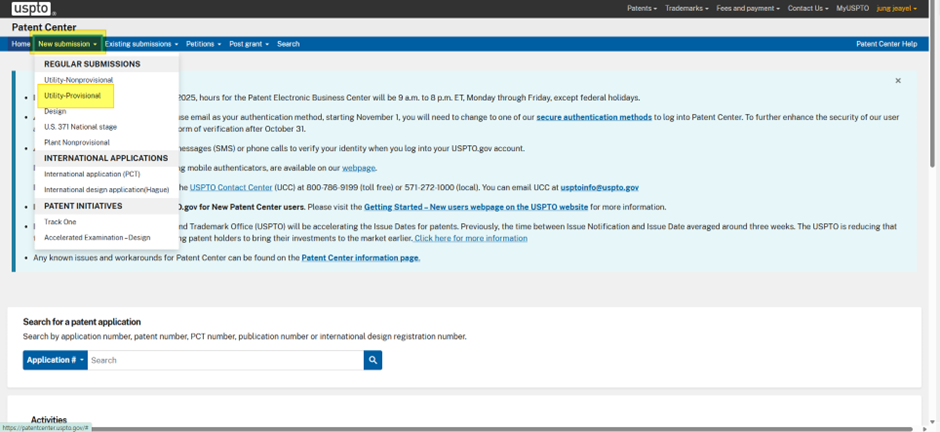Choose Track One initiative
This screenshot has height=432, width=940.
[x=60, y=222]
